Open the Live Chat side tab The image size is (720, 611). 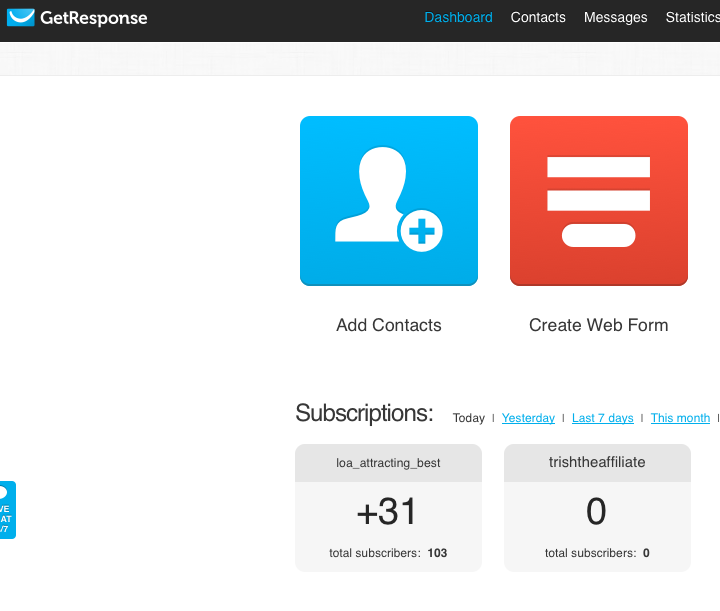tap(7, 510)
